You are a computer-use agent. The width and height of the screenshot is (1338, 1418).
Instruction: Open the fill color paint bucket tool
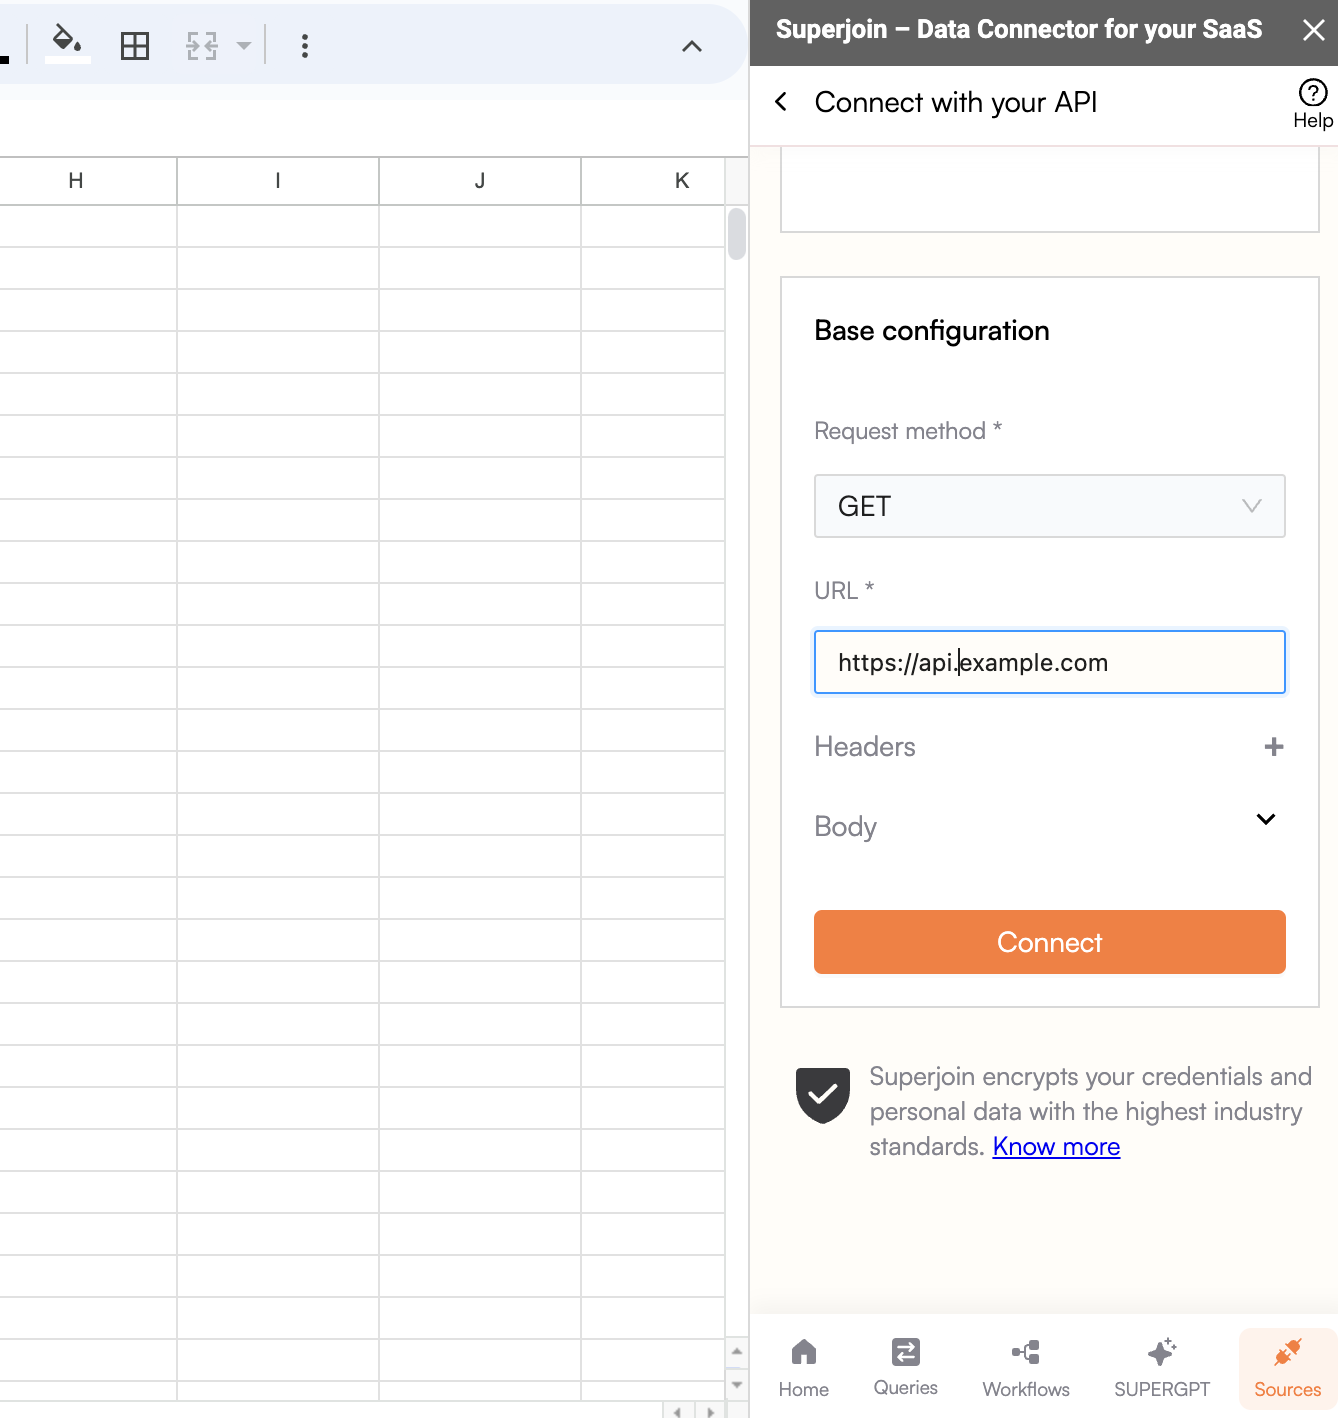67,43
